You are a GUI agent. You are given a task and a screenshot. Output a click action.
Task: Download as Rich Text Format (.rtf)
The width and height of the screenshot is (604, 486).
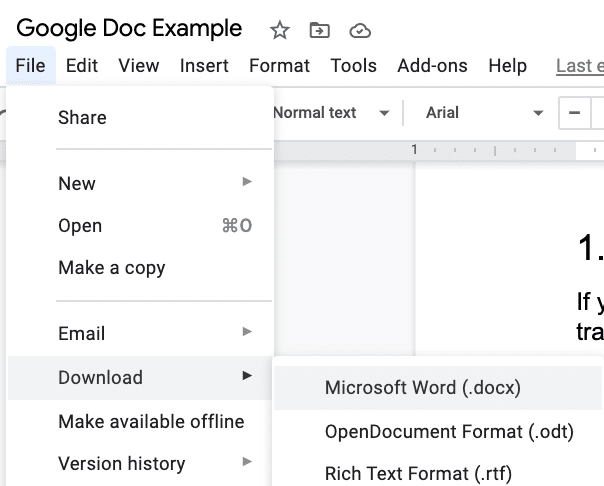438,473
